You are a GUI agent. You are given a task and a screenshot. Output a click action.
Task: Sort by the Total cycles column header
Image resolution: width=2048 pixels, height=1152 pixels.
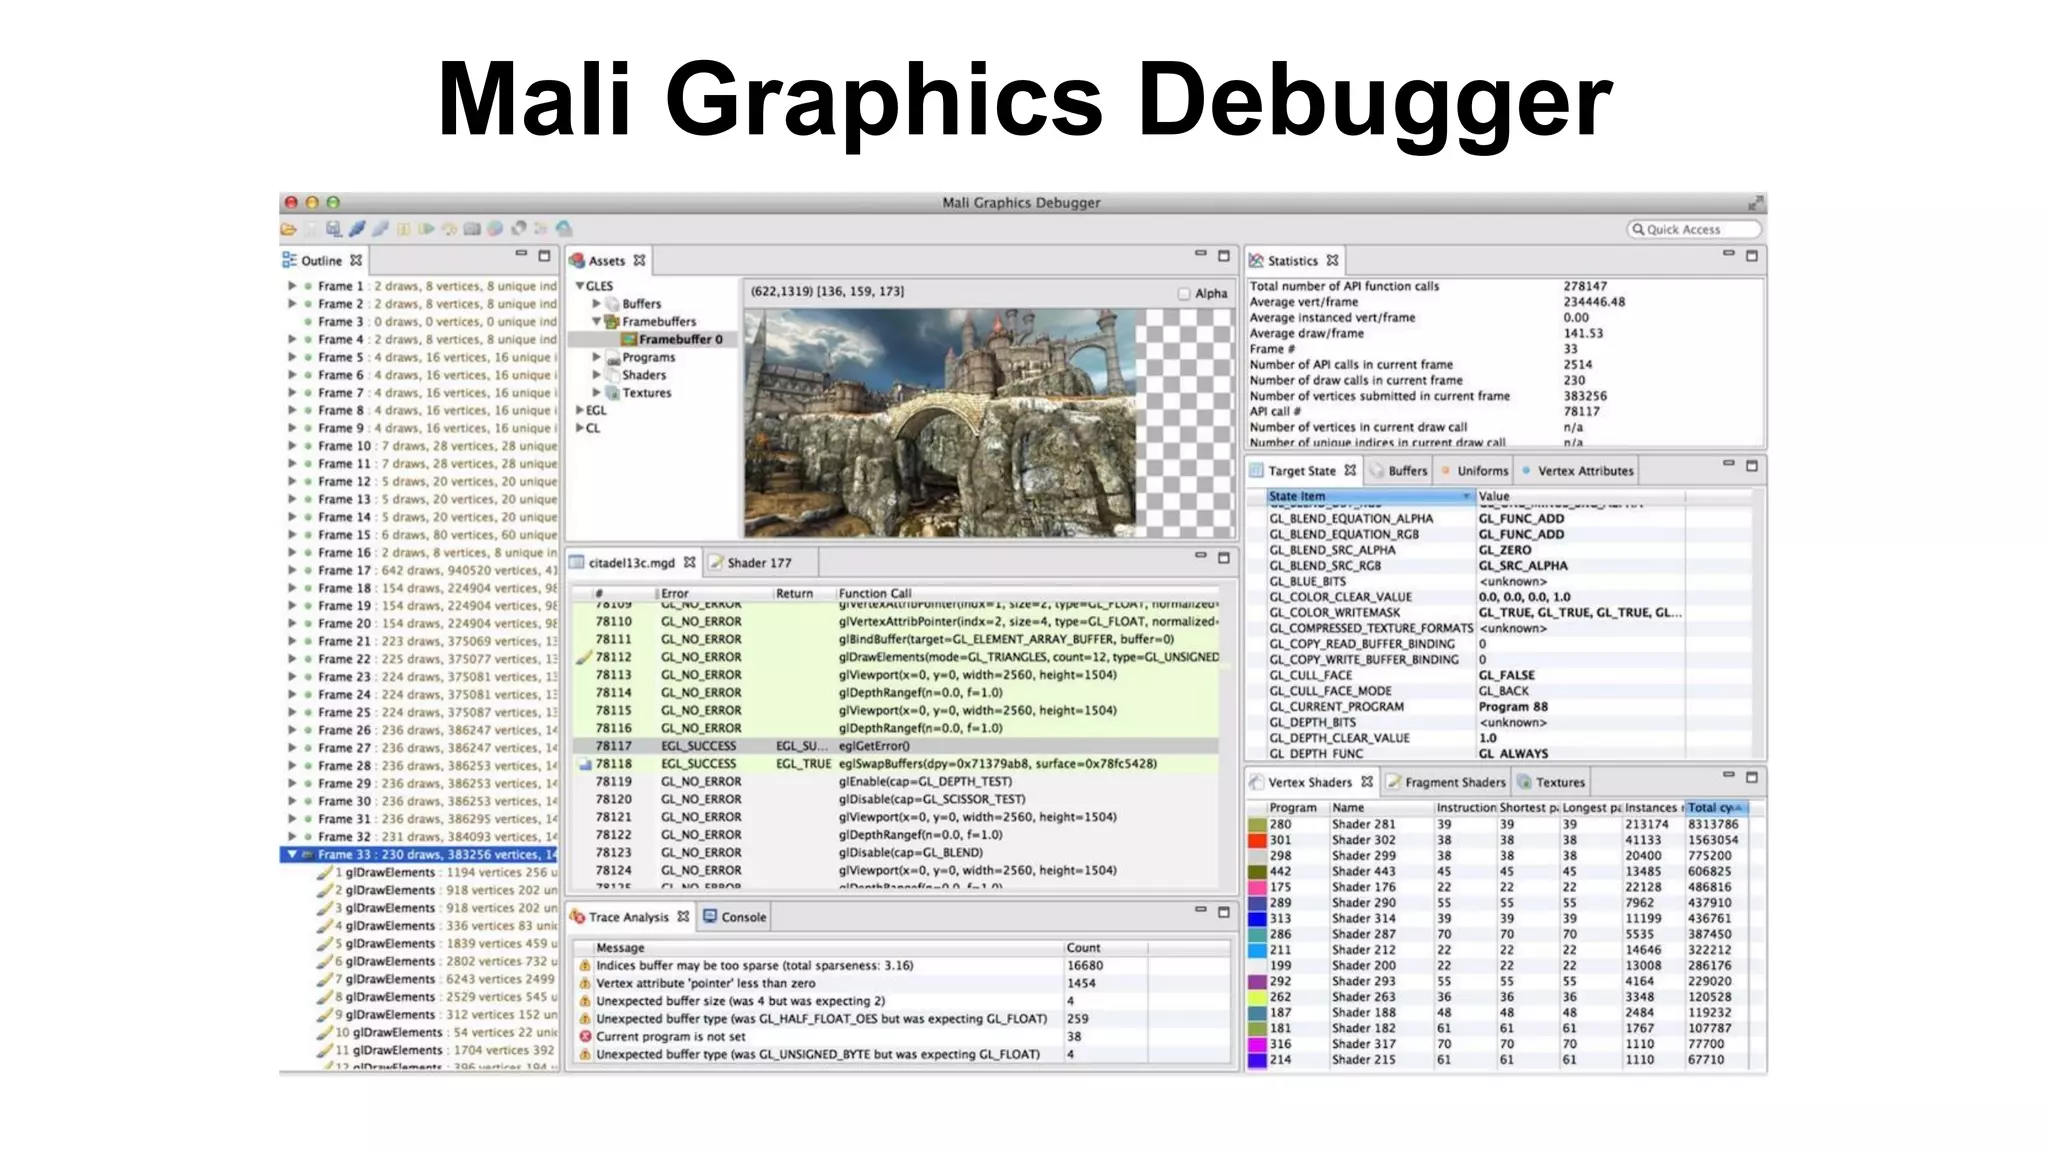point(1714,808)
